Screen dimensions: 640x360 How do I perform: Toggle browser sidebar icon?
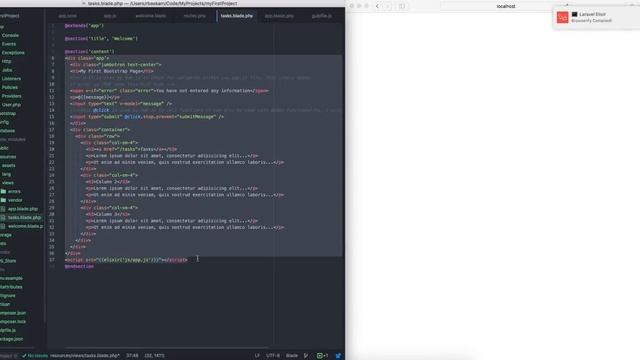[402, 6]
